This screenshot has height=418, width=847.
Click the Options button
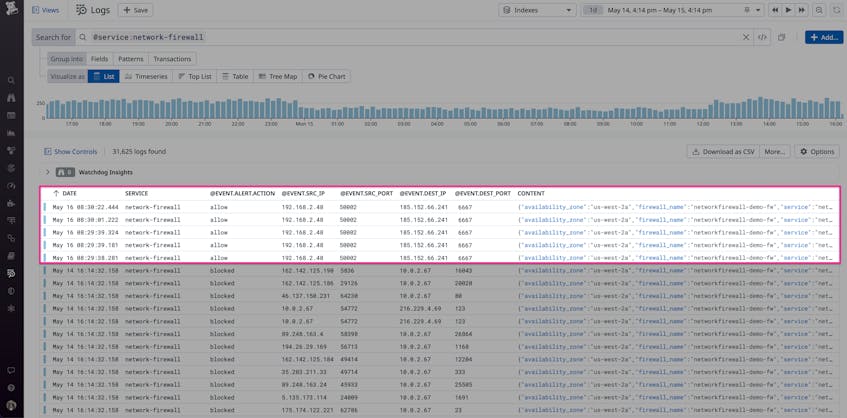pos(817,152)
